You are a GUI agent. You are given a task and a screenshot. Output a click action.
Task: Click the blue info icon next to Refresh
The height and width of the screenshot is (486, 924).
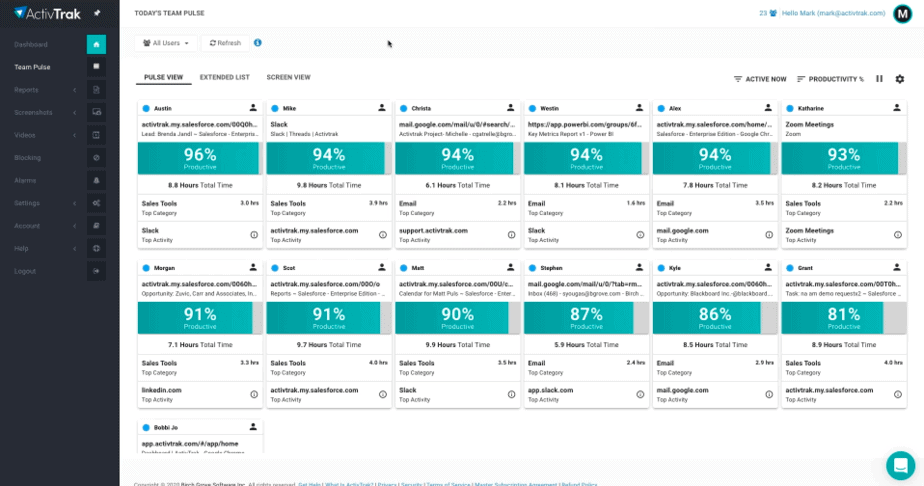[x=258, y=43]
